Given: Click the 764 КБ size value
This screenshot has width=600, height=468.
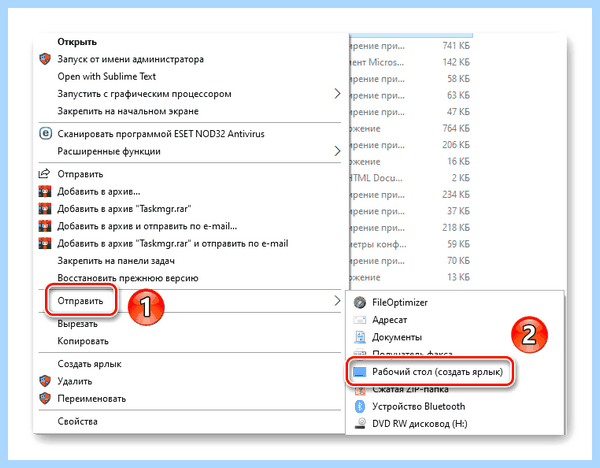Looking at the screenshot, I should tap(456, 128).
